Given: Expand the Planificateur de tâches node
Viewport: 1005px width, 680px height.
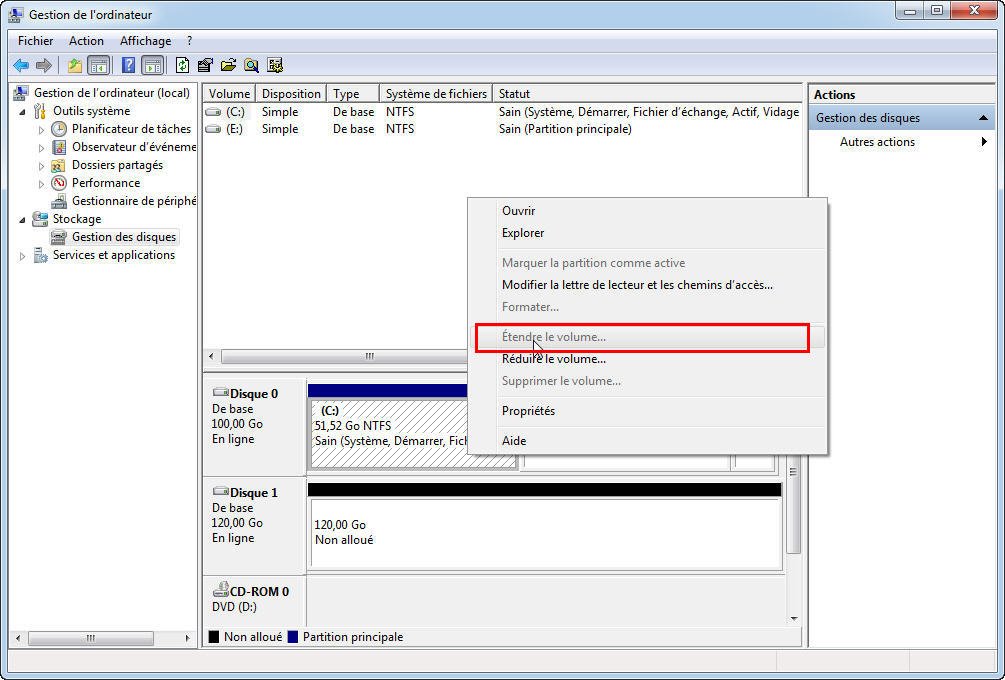Looking at the screenshot, I should coord(42,130).
